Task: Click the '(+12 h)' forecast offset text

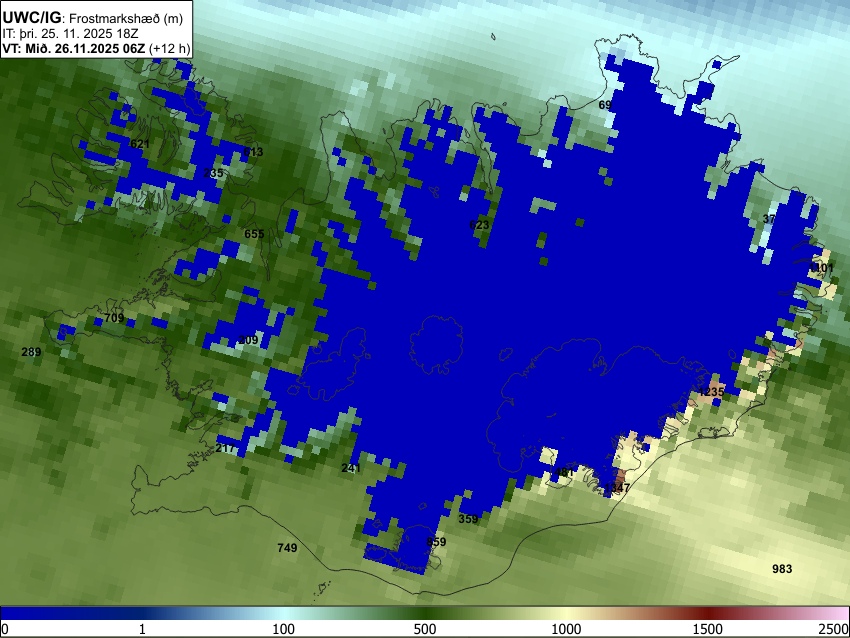Action: pyautogui.click(x=169, y=48)
